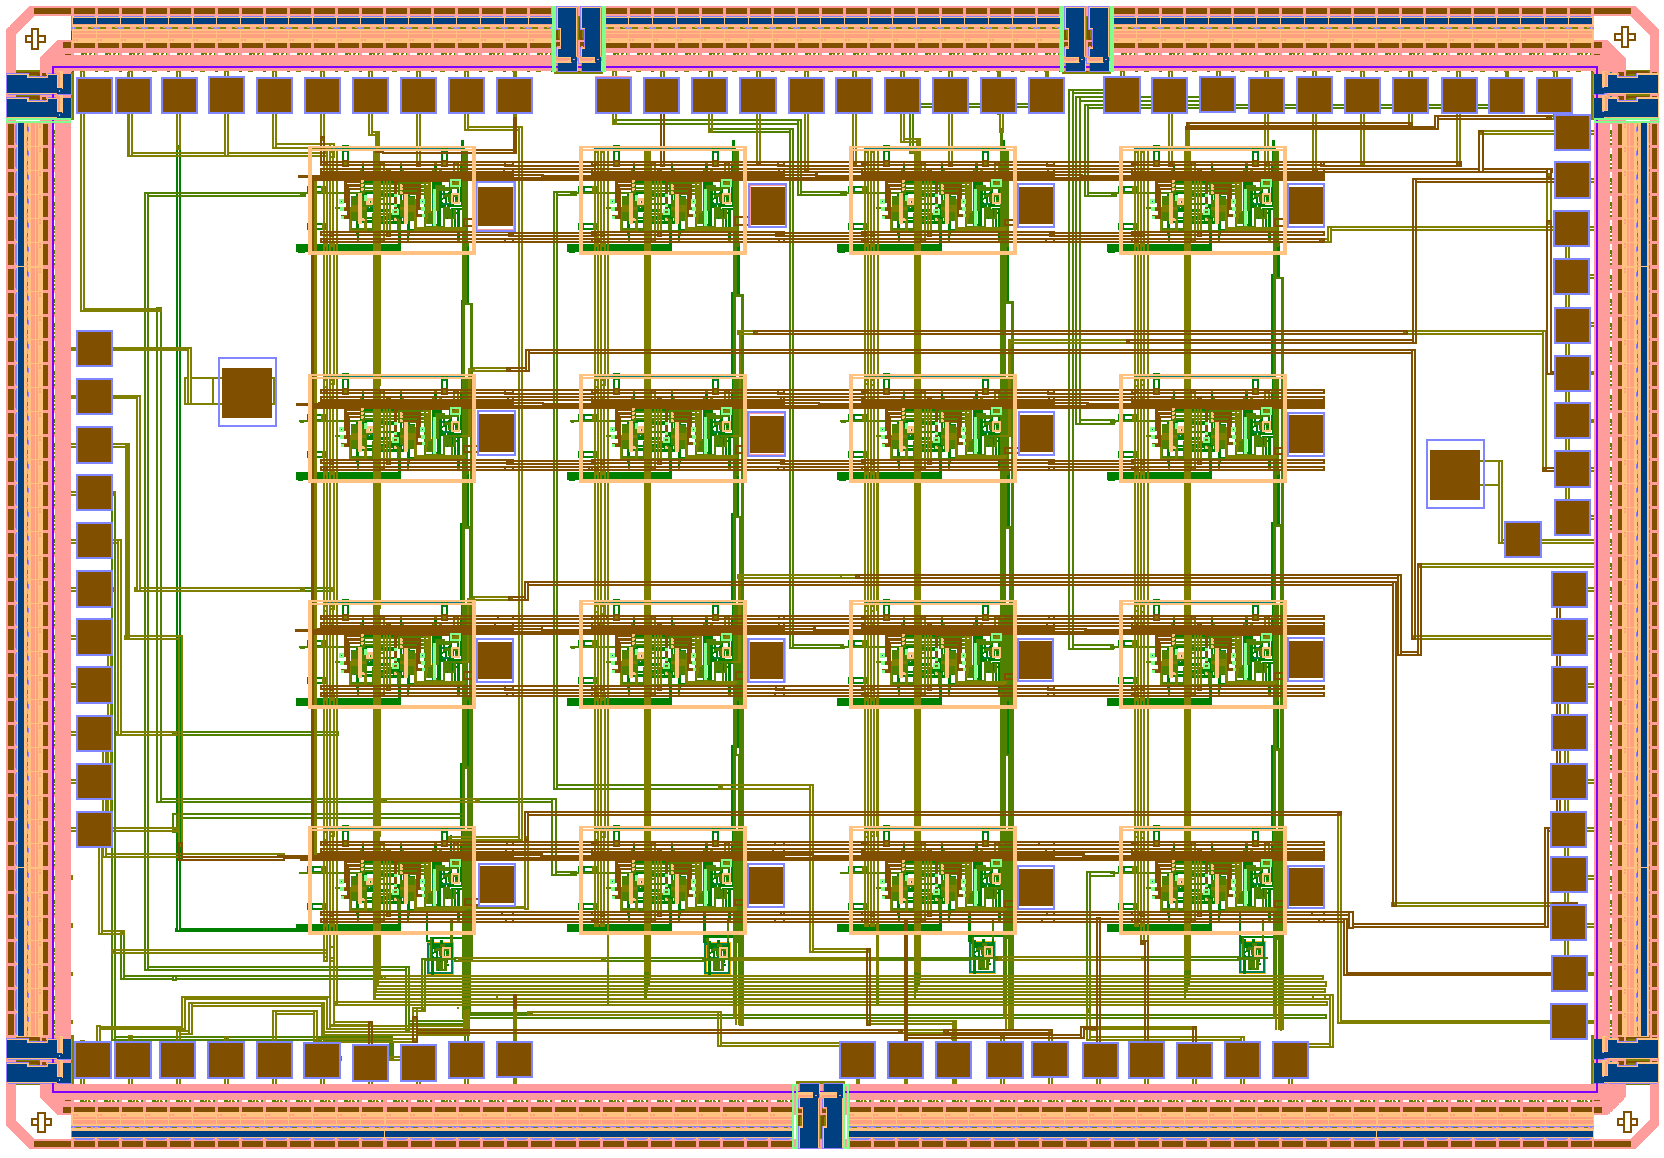The image size is (1664, 1158).
Task: Select small green cell below first array column
Action: click(x=440, y=955)
